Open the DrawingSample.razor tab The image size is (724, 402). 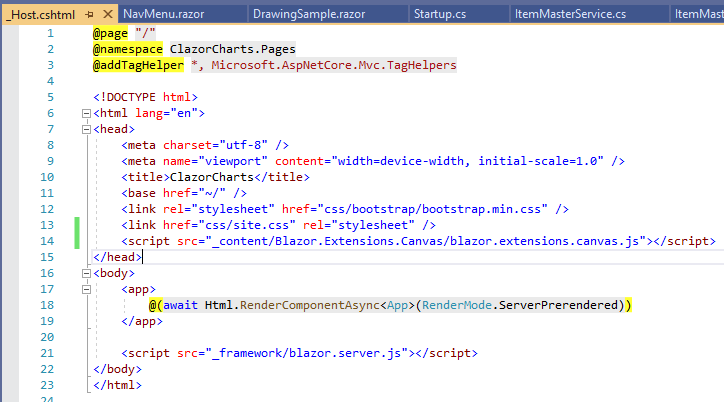(309, 14)
